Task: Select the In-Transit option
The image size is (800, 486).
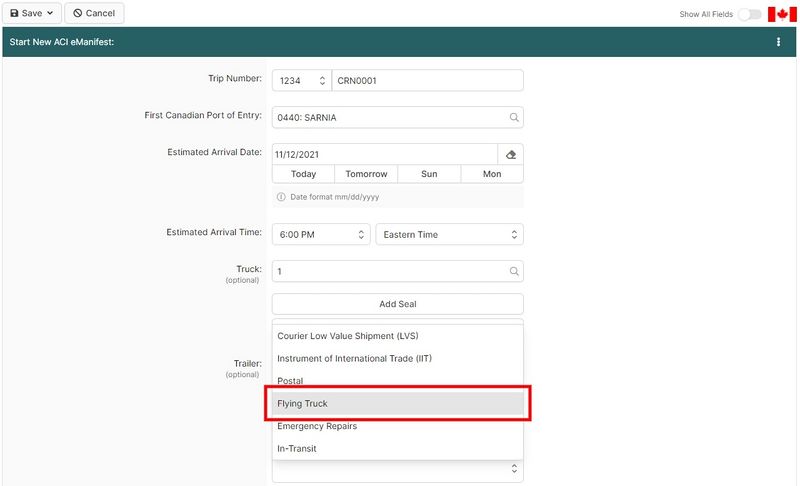Action: 397,449
